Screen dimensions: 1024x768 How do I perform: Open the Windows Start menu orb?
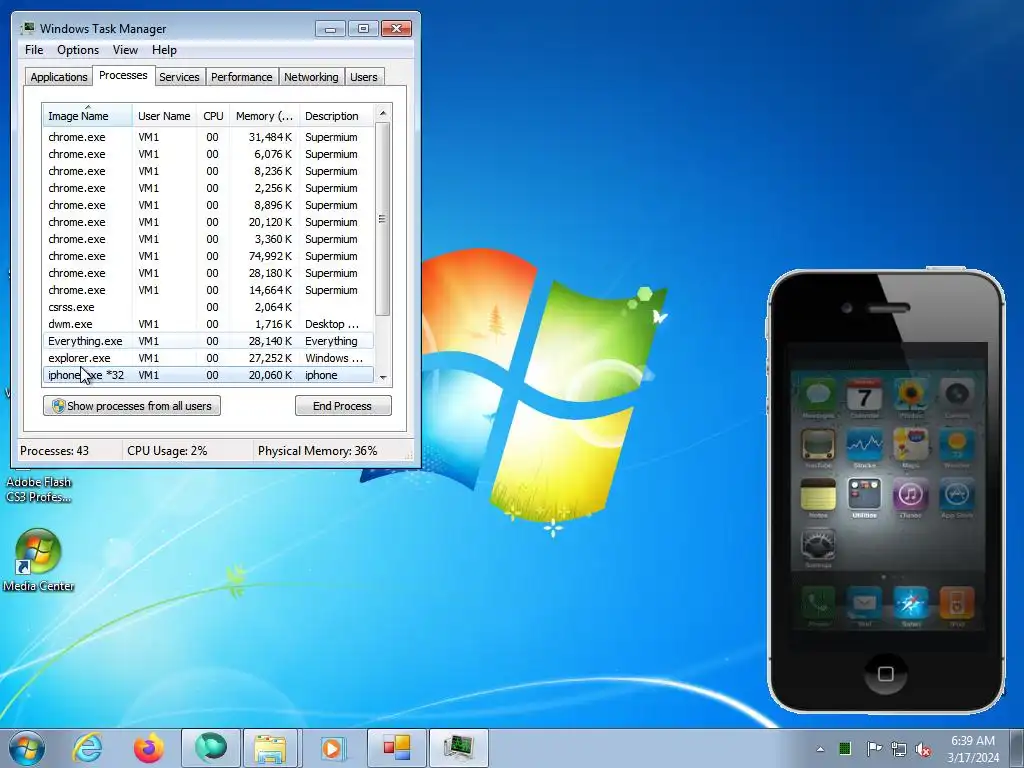point(27,748)
